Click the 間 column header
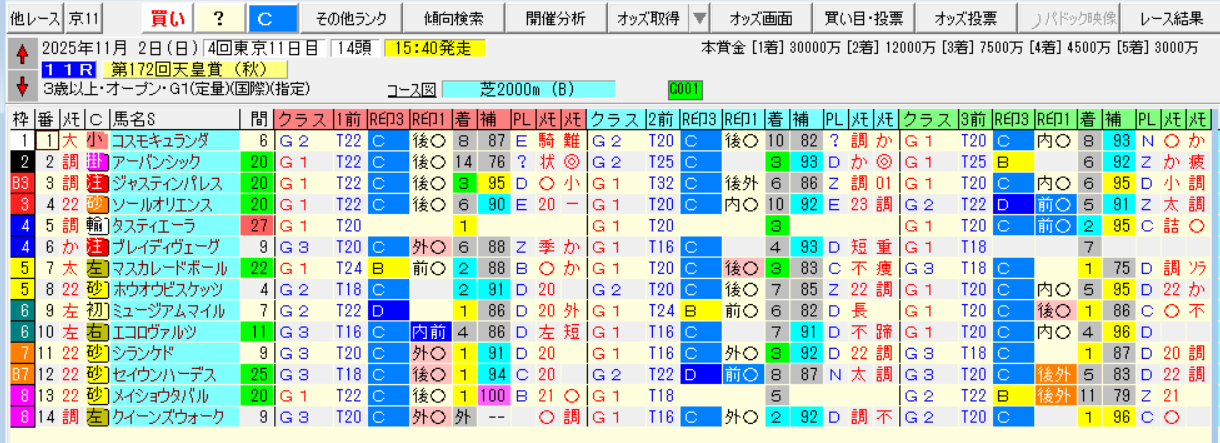 click(x=259, y=119)
